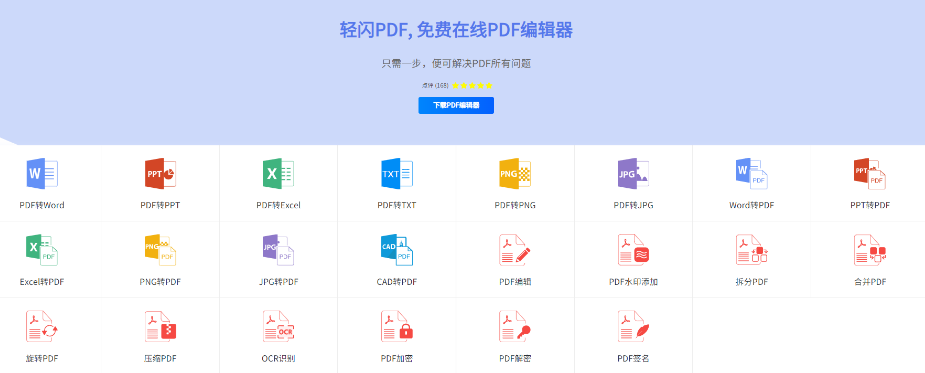The image size is (925, 373).
Task: Select the PDF水印添加 watermark icon
Action: 634,250
